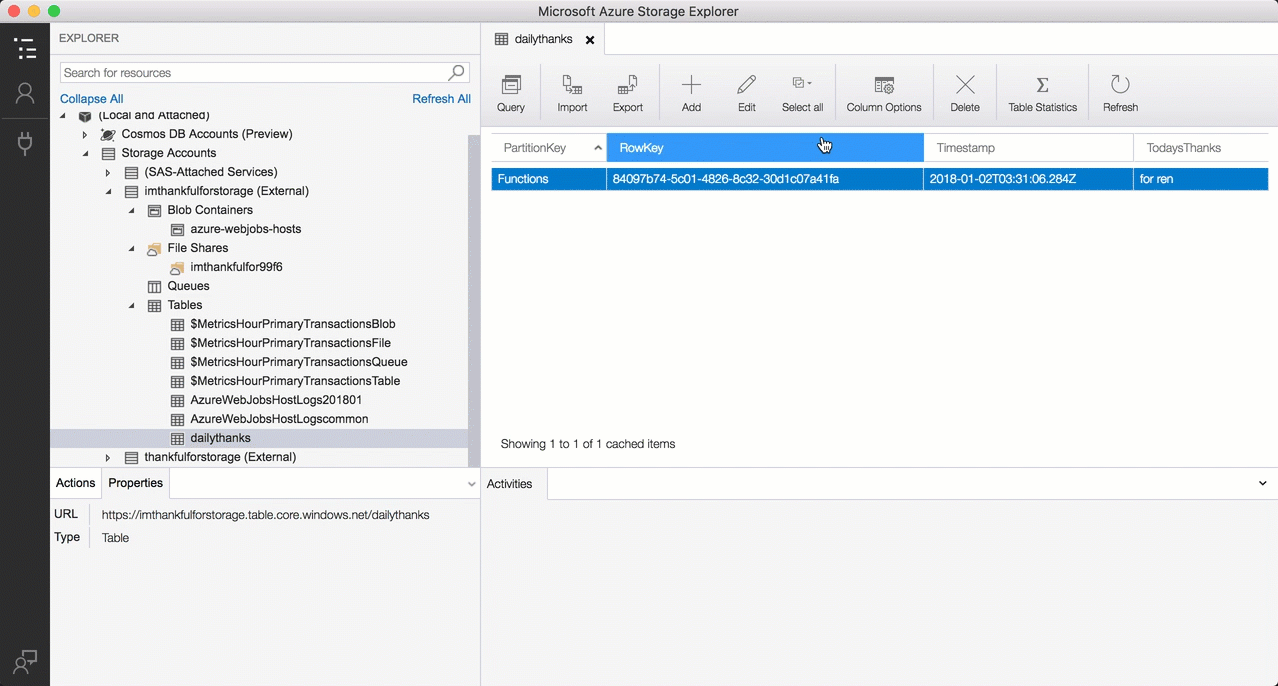
Task: Click the Export toolbar button
Action: (x=628, y=94)
